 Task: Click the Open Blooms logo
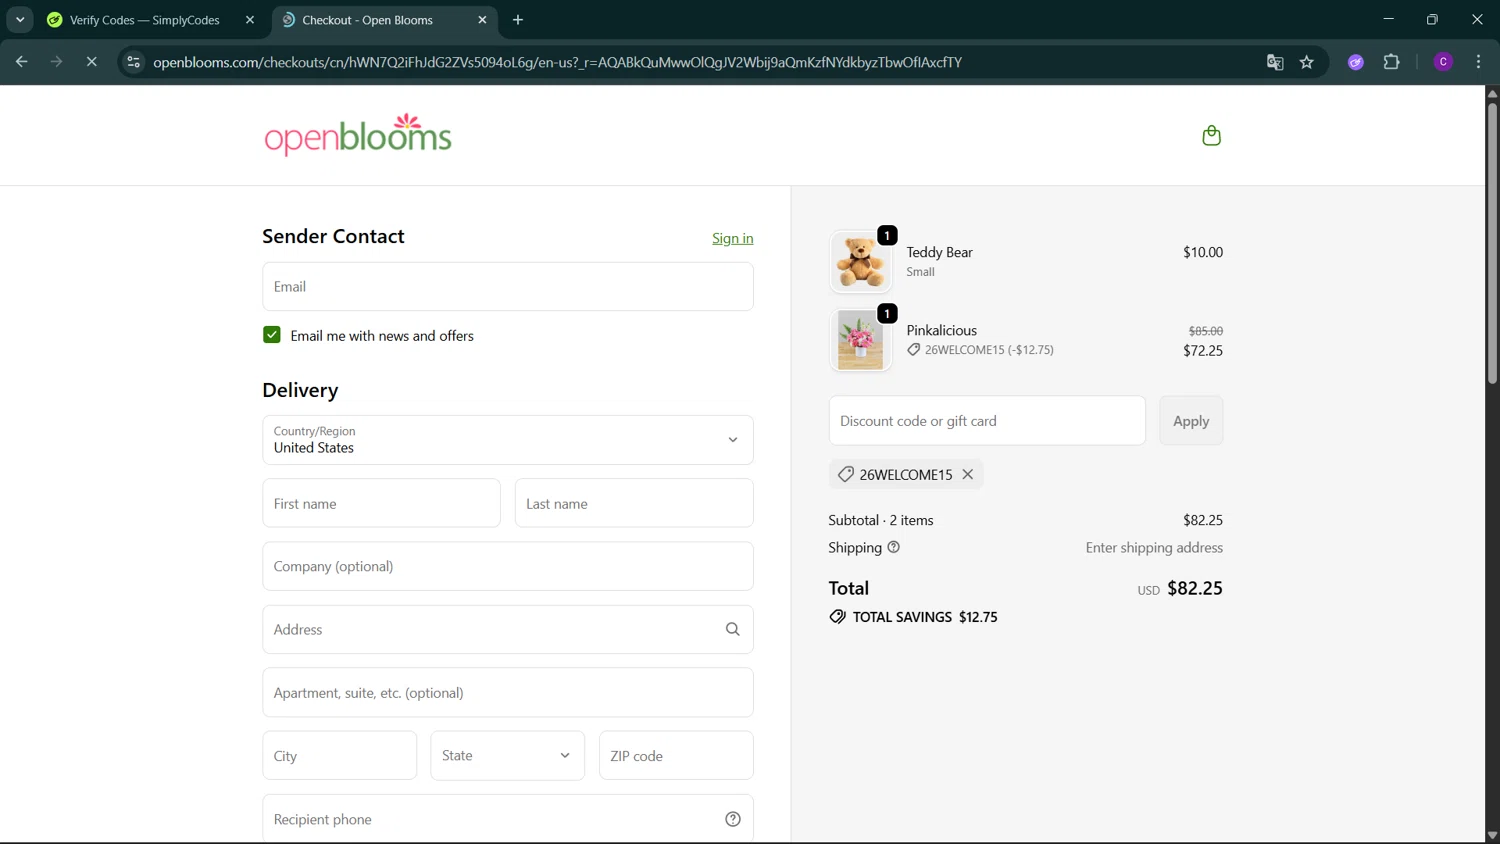coord(358,135)
